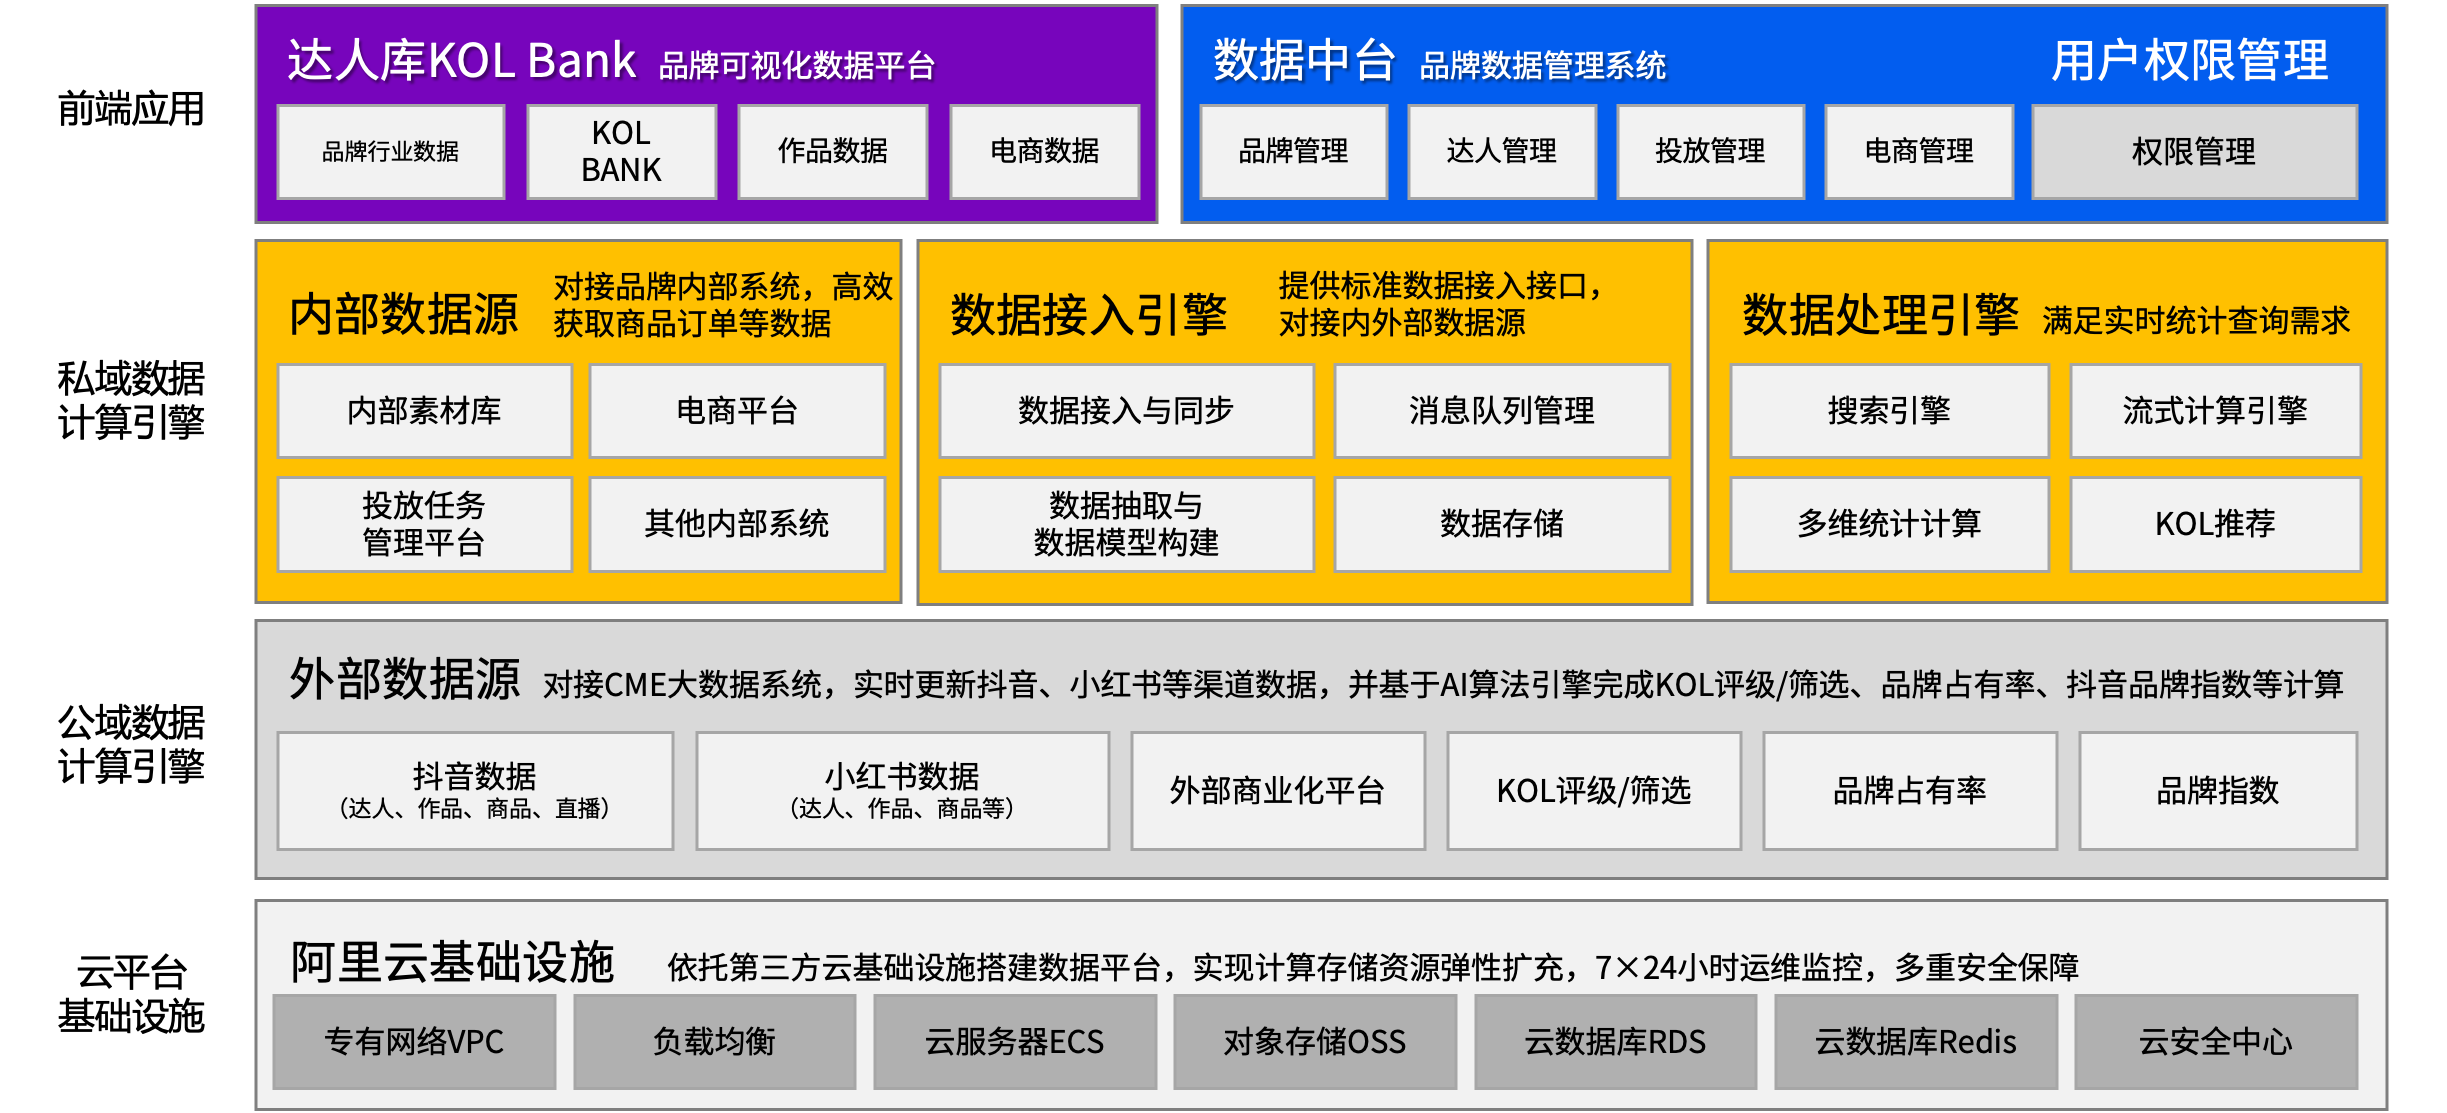Click the 数据抽取与数据模型构建 box

click(1126, 524)
